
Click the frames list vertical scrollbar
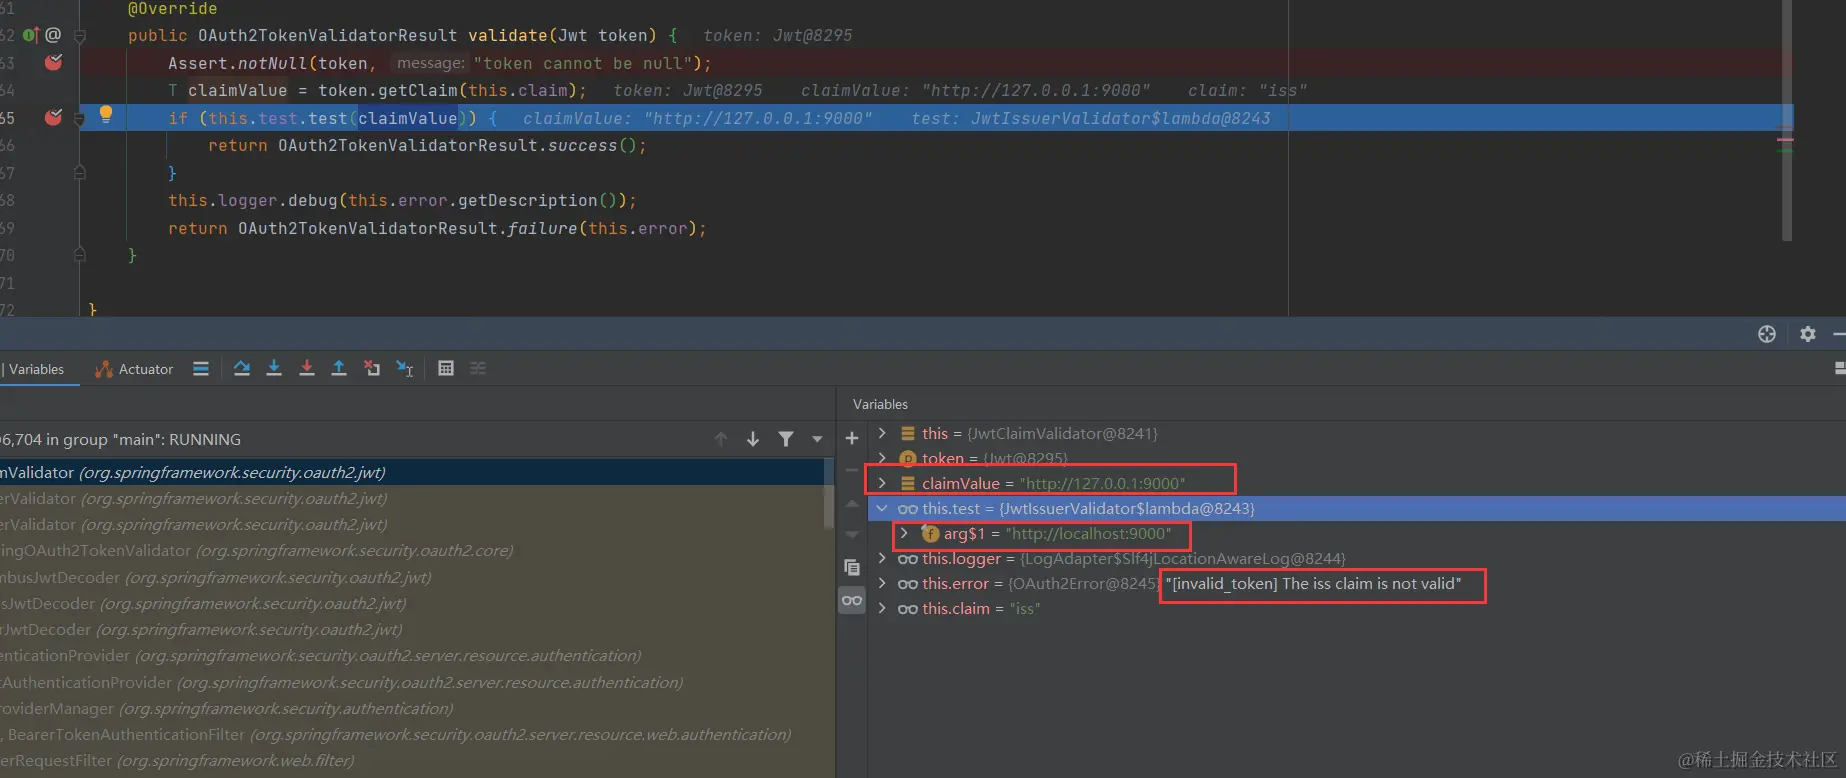click(x=828, y=493)
